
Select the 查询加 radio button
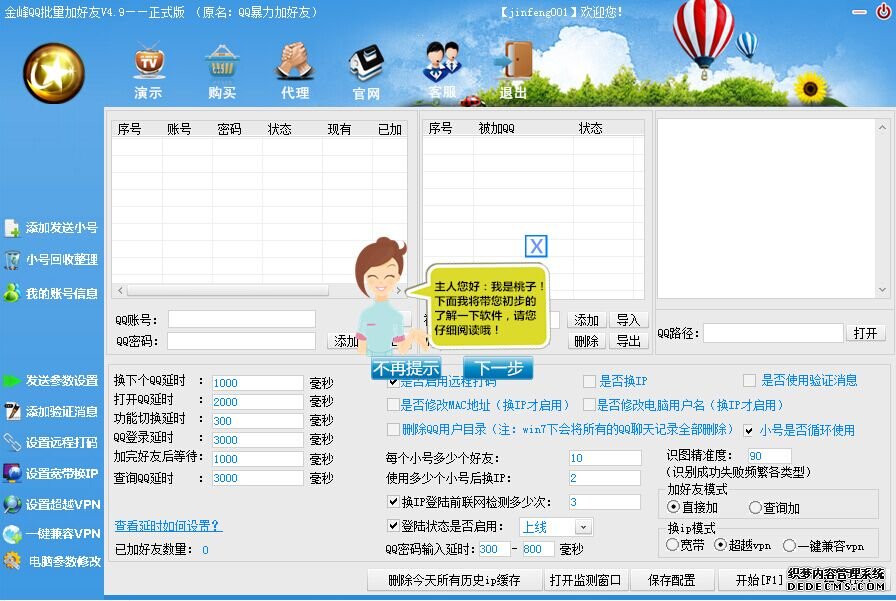coord(755,508)
